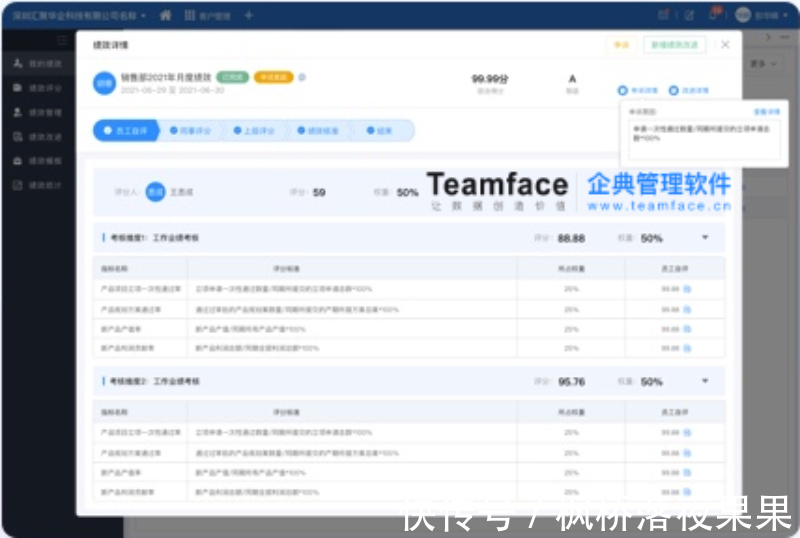
Task: Open note icon in 考核维度2 second indicator row
Action: (687, 453)
